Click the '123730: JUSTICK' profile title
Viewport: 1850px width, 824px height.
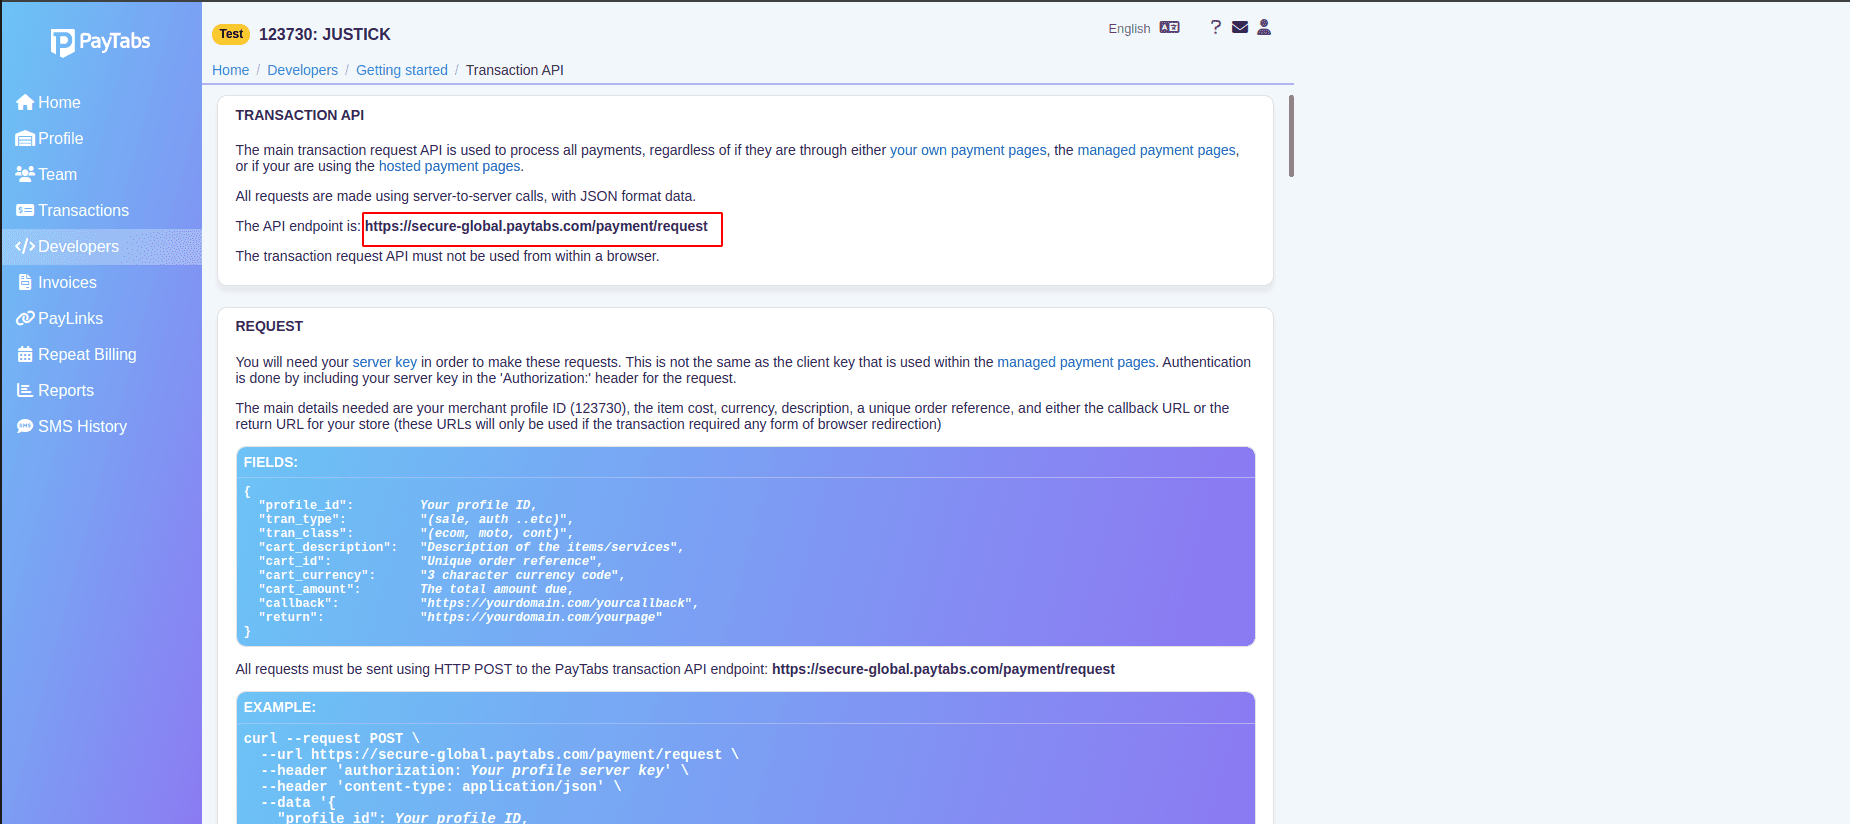point(325,34)
